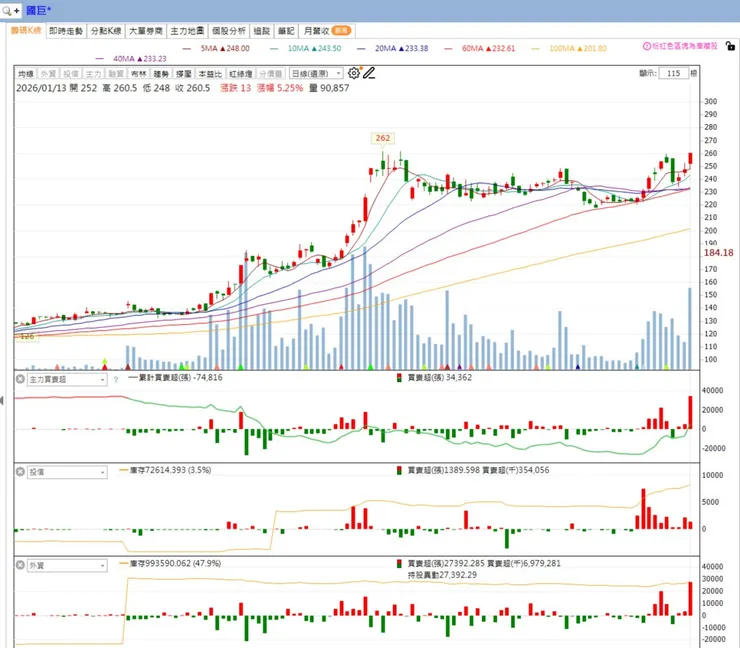Toggle 外資 overlay button
740x648 pixels.
point(48,74)
